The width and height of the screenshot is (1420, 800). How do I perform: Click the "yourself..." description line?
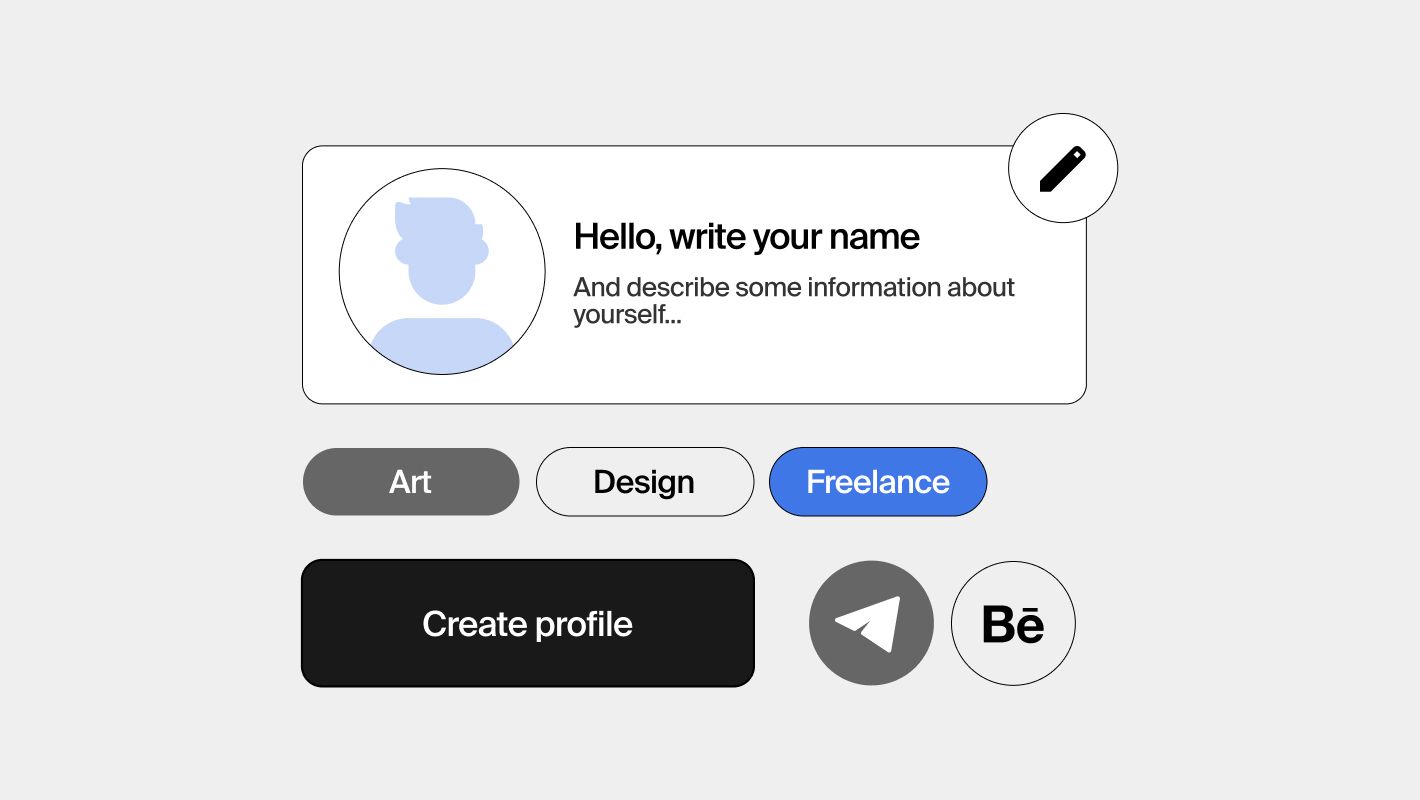(627, 316)
